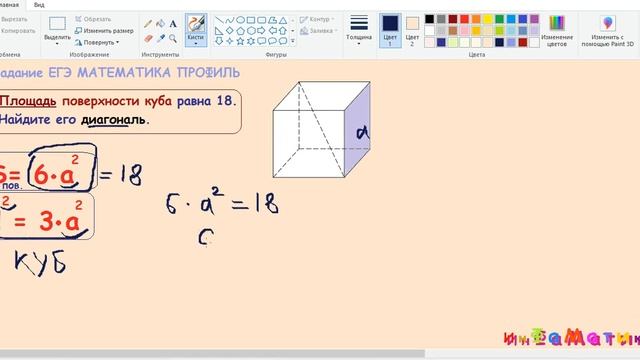Click the Обрезать crop button

click(x=93, y=19)
